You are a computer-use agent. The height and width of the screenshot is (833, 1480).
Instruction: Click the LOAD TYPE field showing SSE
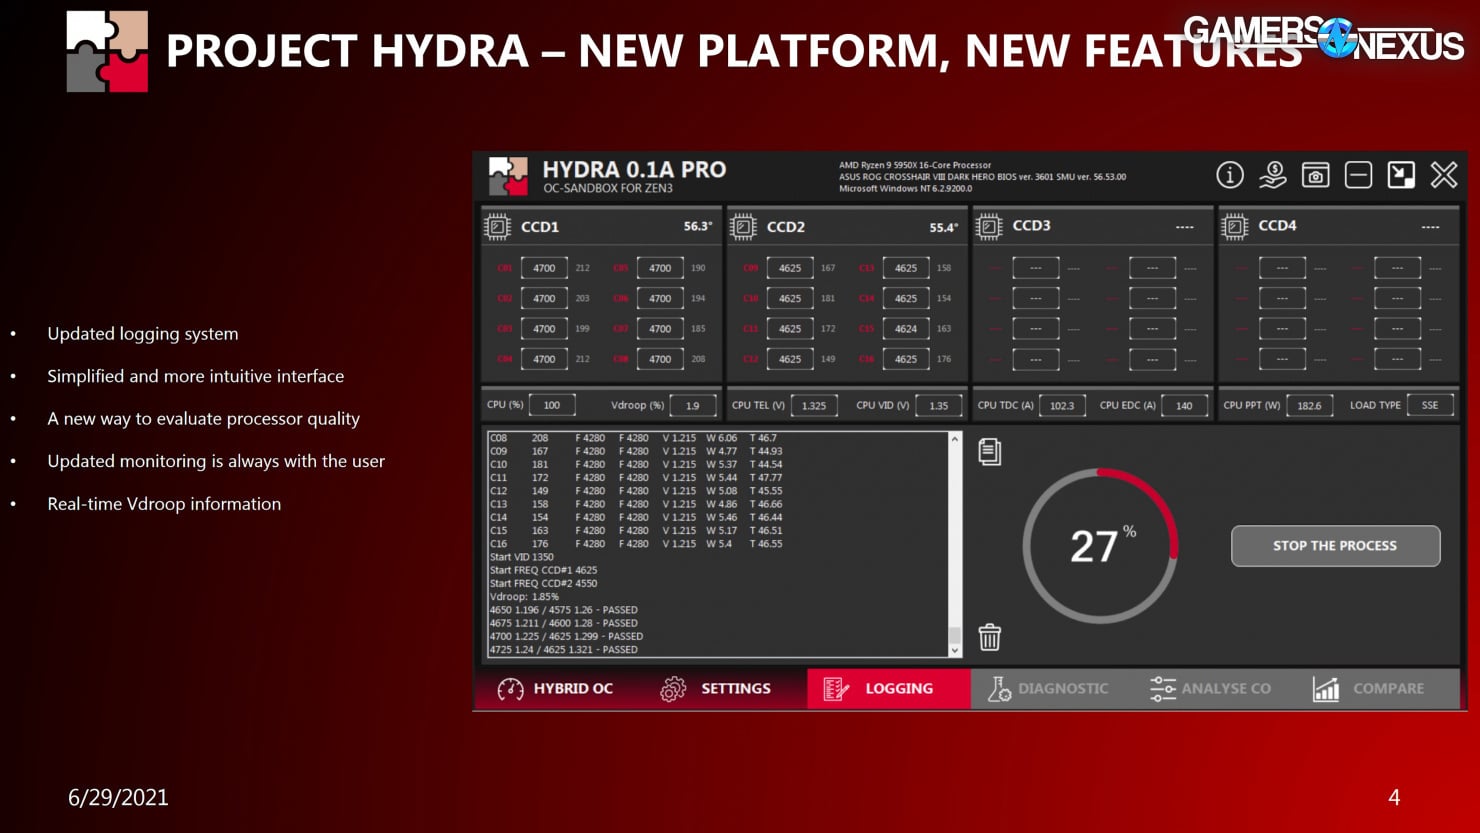tap(1429, 405)
